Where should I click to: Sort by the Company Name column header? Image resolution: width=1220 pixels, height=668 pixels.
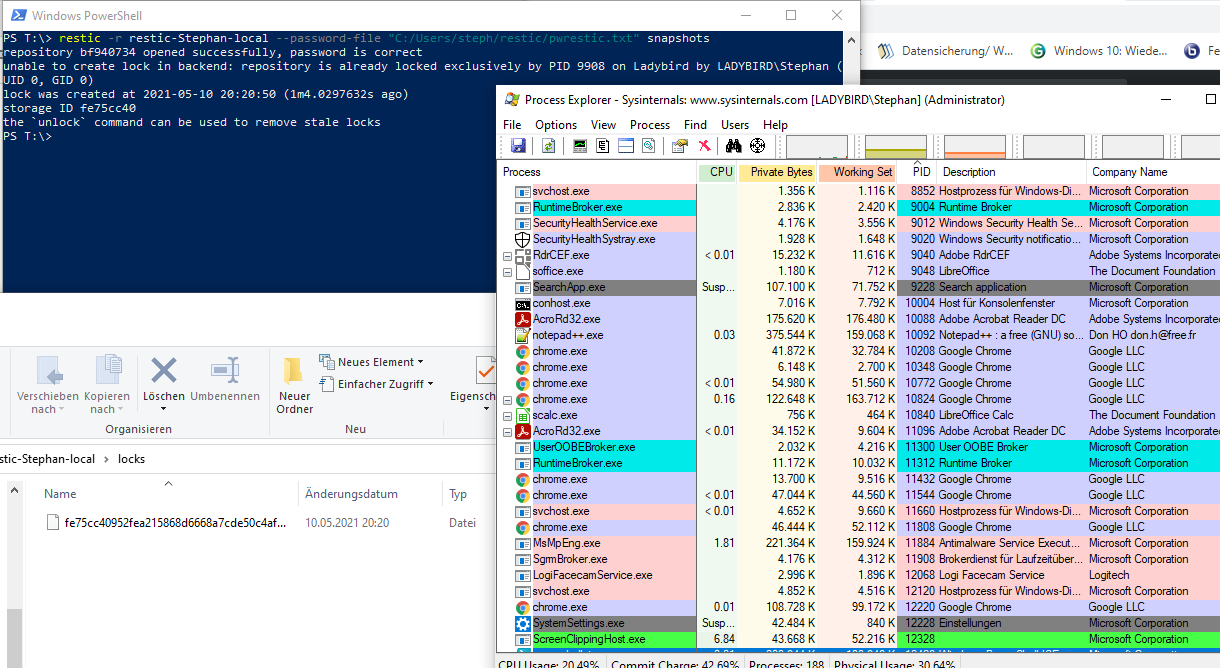coord(1153,172)
